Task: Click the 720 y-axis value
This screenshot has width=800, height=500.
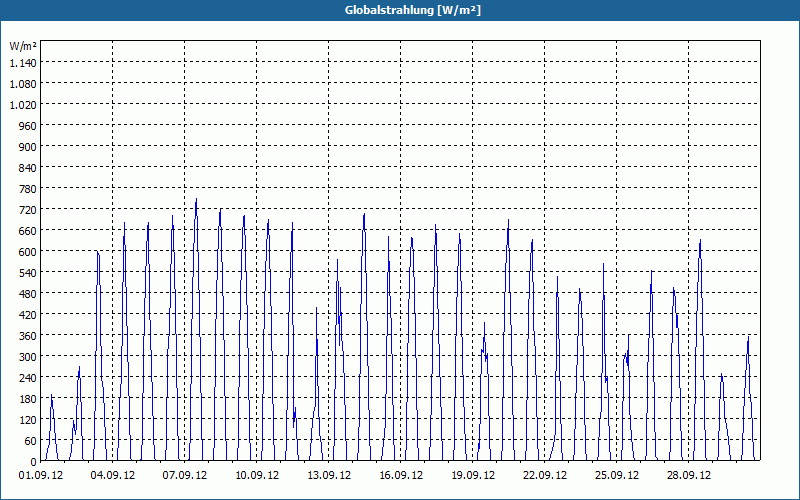Action: coord(29,210)
